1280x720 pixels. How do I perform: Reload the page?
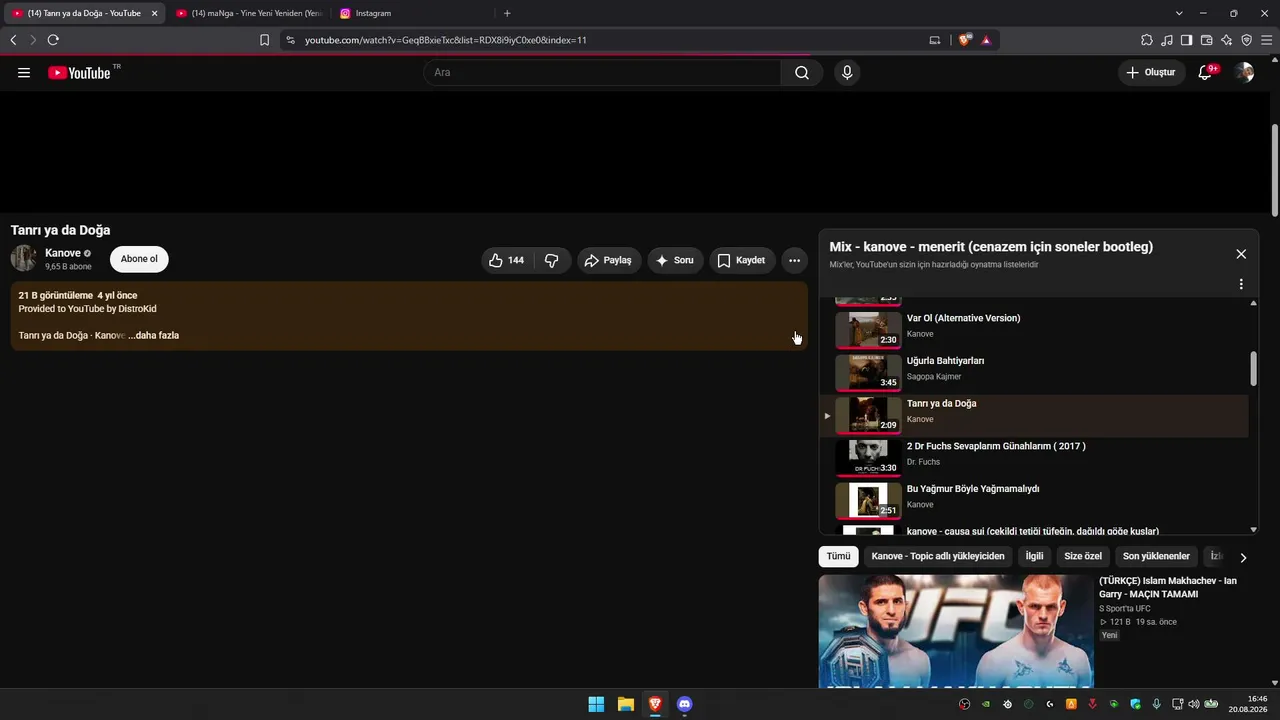tap(53, 40)
